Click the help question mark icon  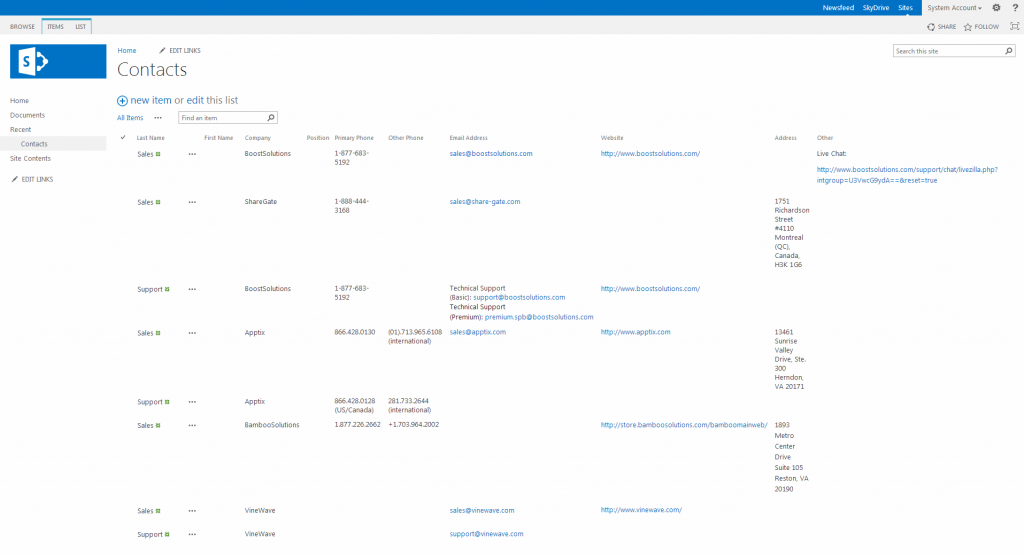tap(1015, 8)
